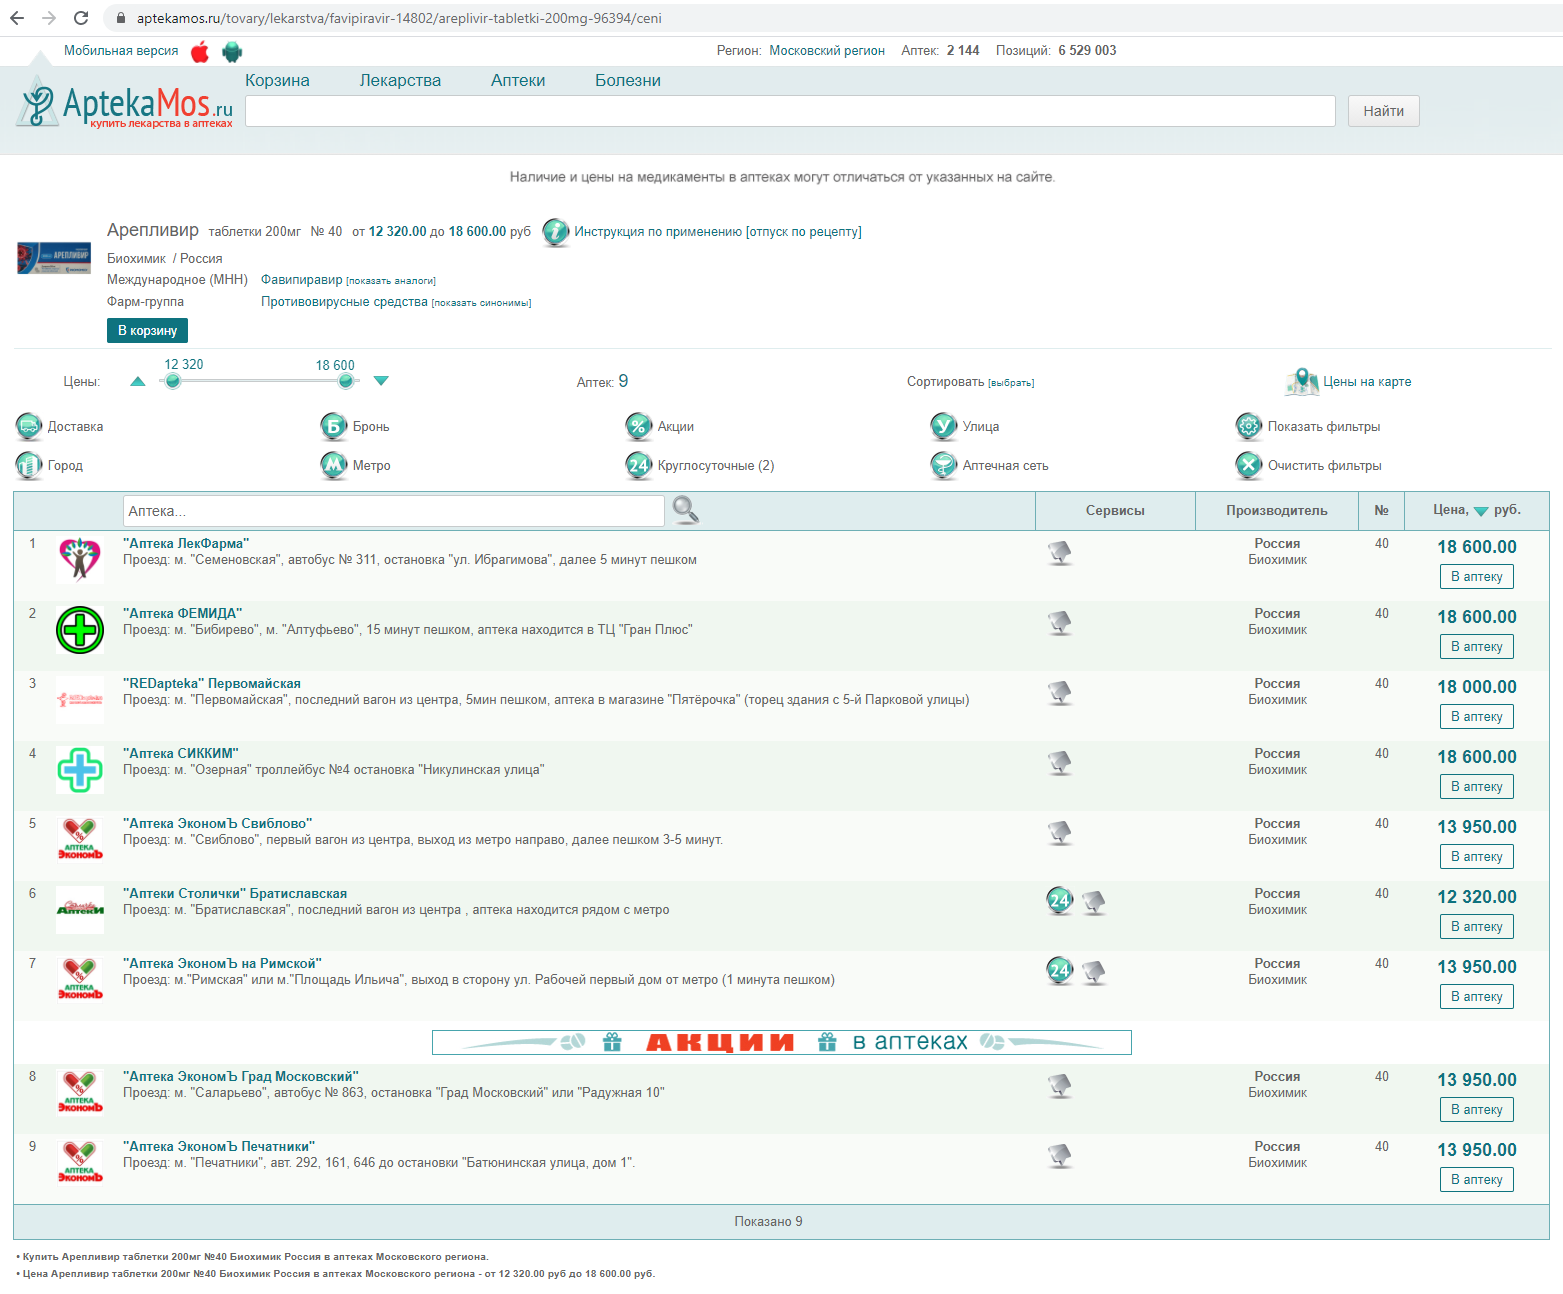The height and width of the screenshot is (1294, 1563).
Task: Focus the Аптека... pharmacy name filter field
Action: 393,511
